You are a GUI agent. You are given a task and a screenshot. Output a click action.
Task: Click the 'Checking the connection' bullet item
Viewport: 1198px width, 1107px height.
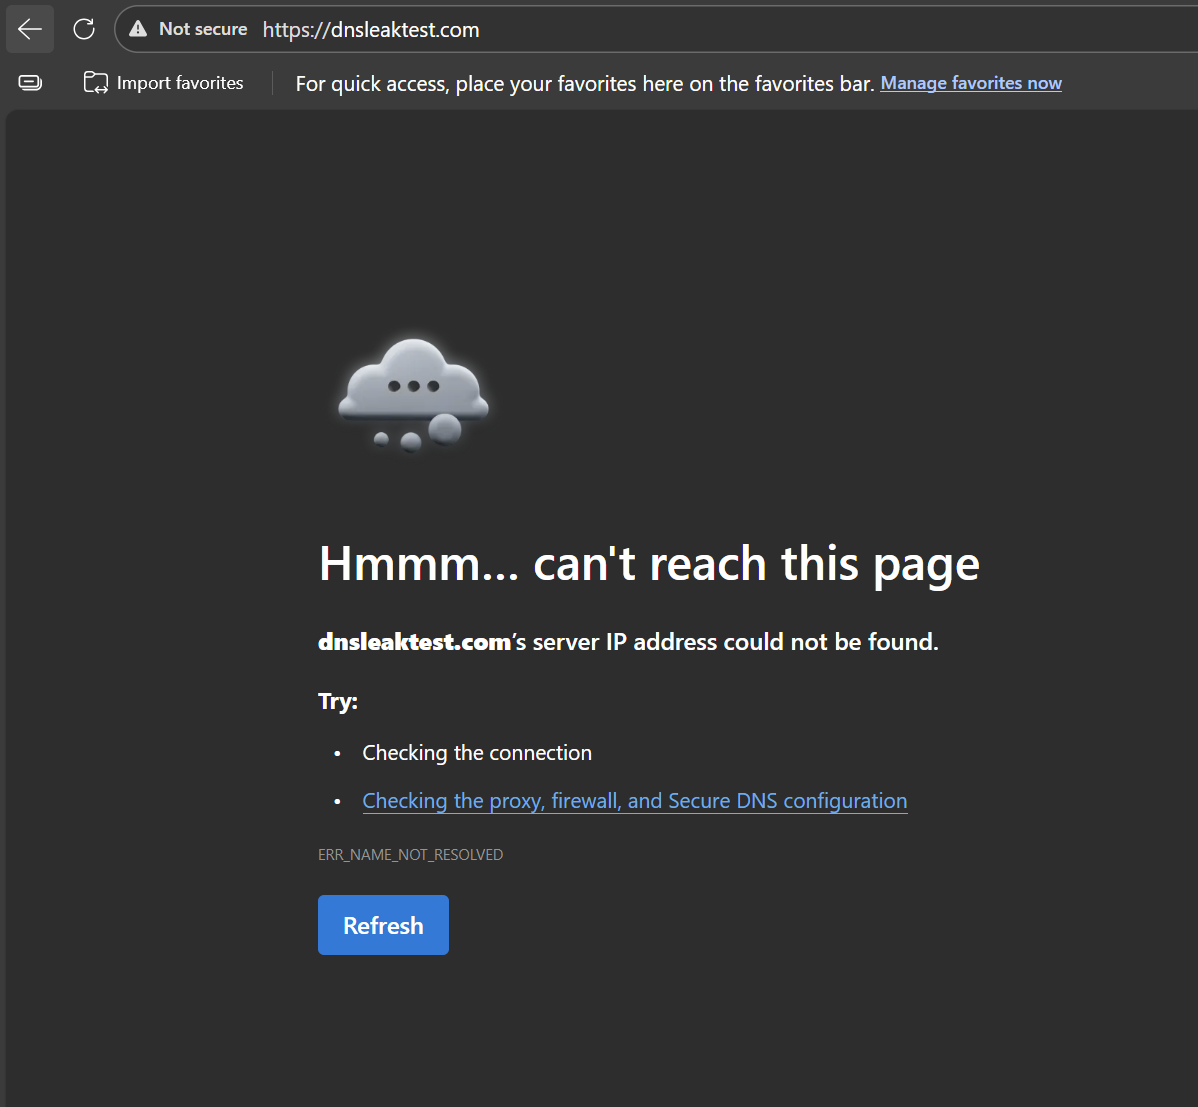tap(477, 753)
